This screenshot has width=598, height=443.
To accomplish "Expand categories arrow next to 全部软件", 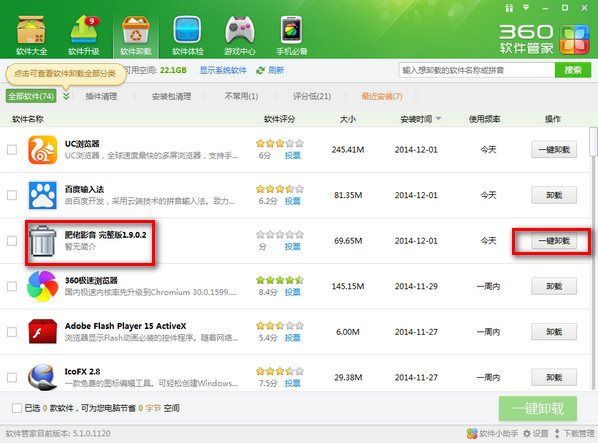I will click(66, 96).
